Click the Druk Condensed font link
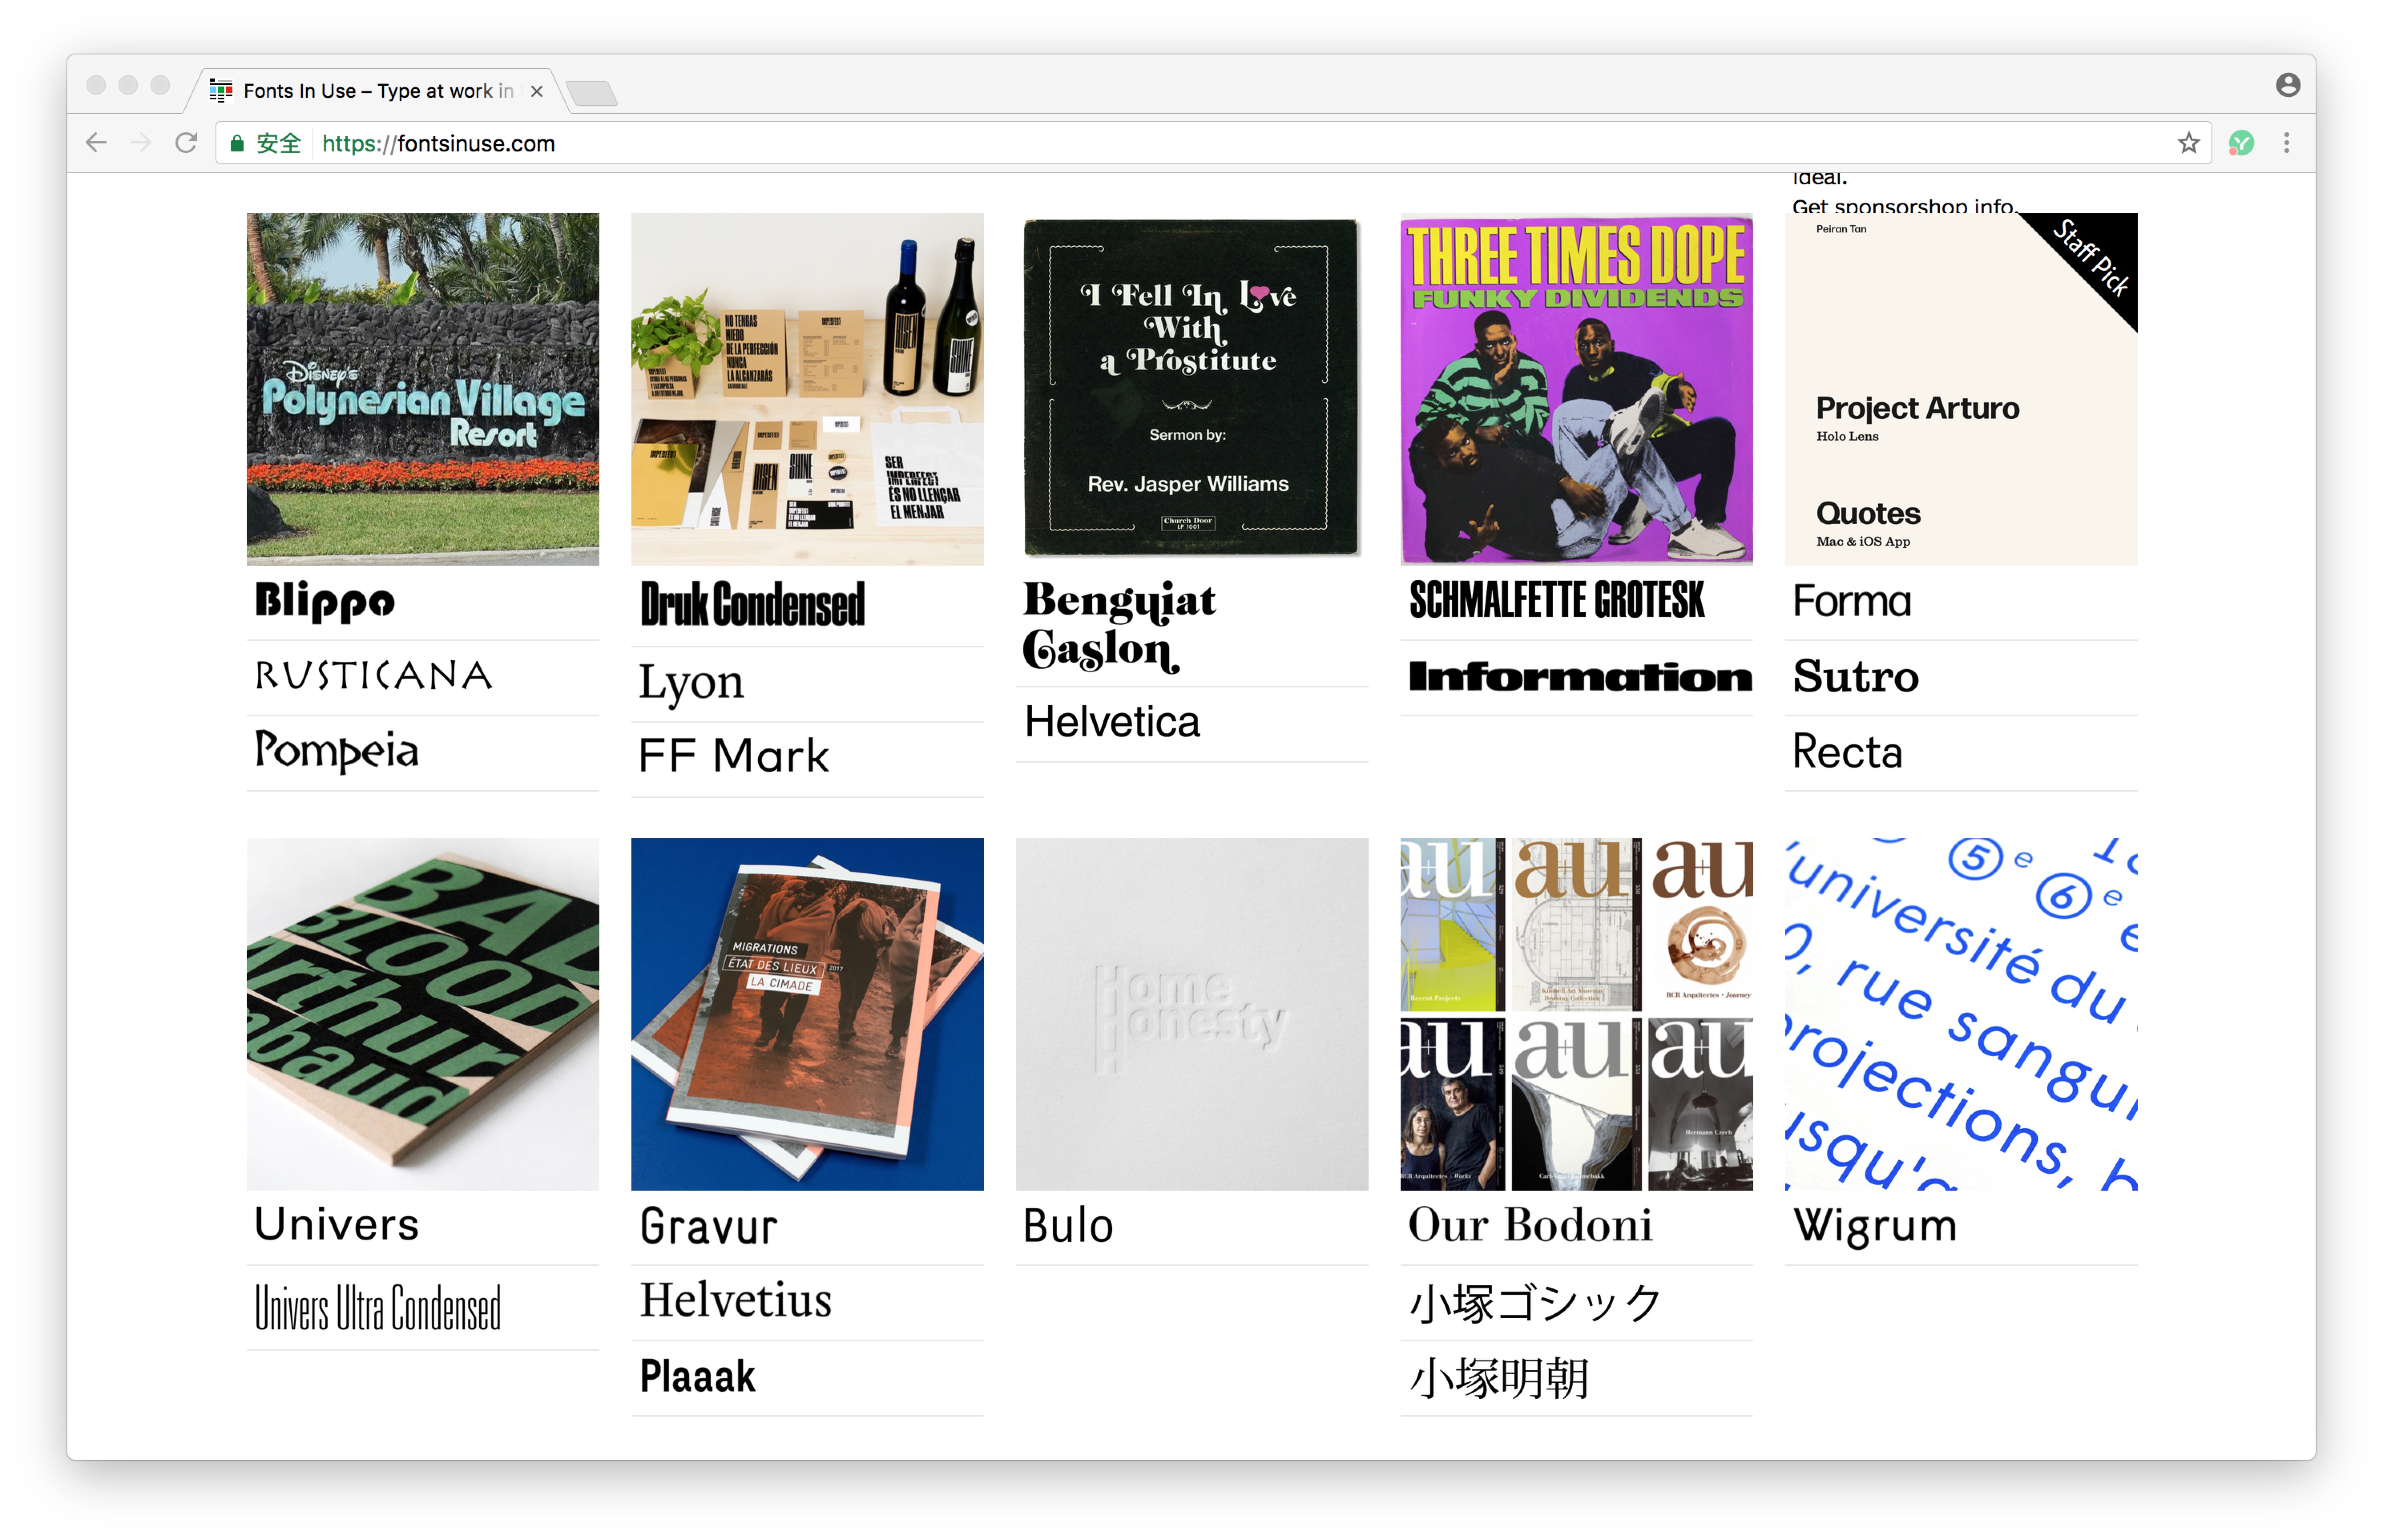Screen dimensions: 2383x1540 click(752, 604)
